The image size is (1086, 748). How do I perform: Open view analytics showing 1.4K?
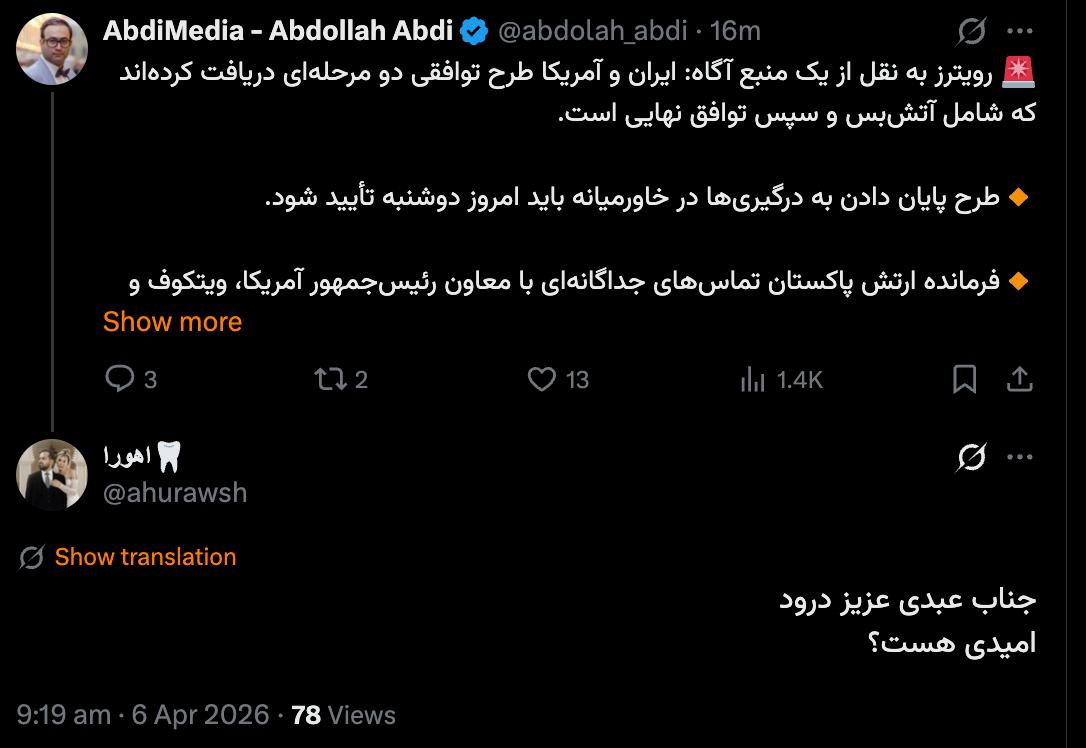point(752,379)
